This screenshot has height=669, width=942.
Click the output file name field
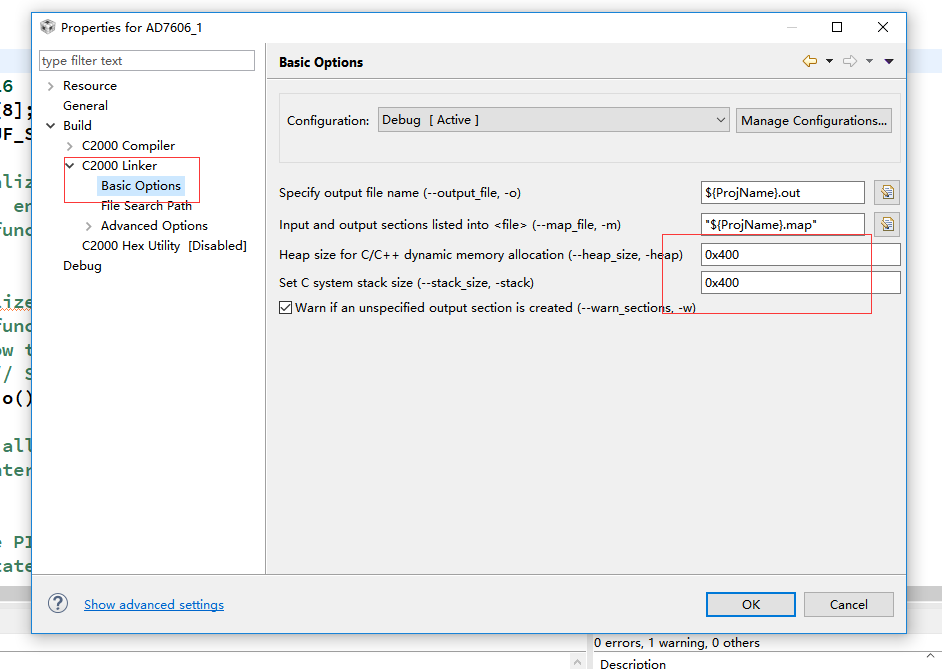pos(782,193)
